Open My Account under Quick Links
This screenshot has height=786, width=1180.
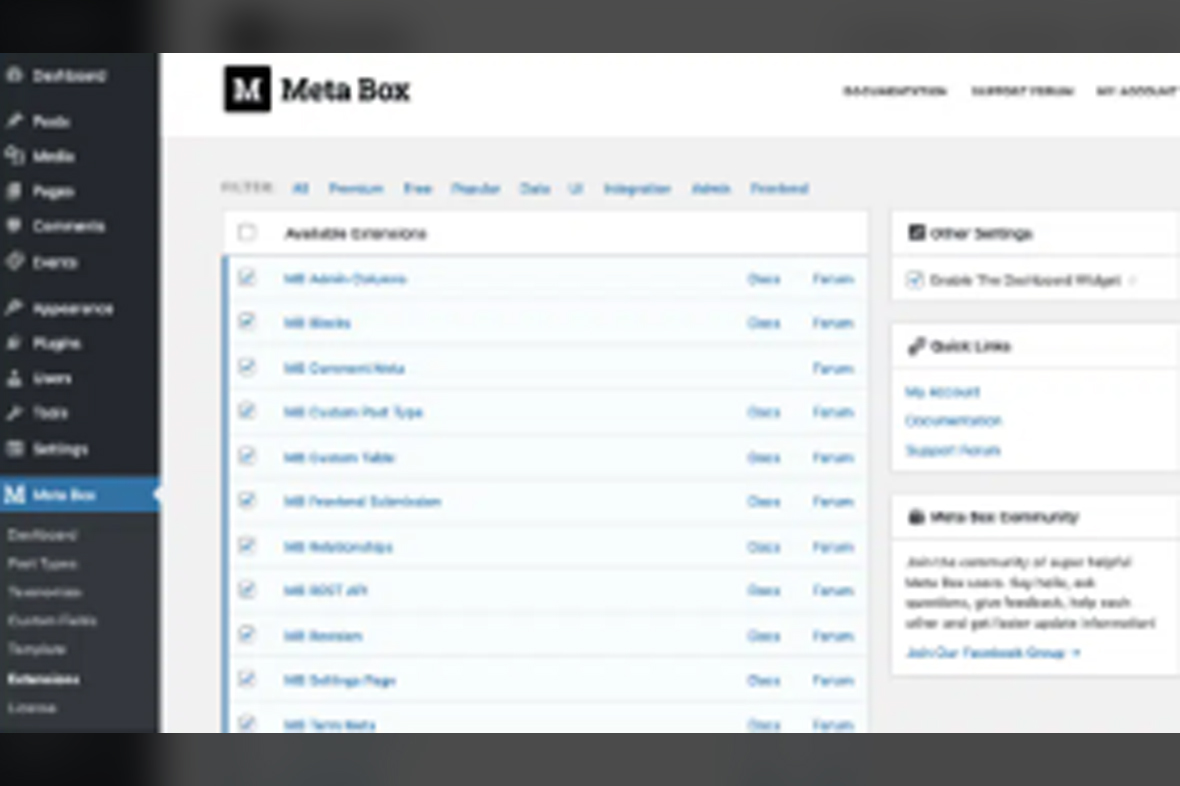pos(942,391)
